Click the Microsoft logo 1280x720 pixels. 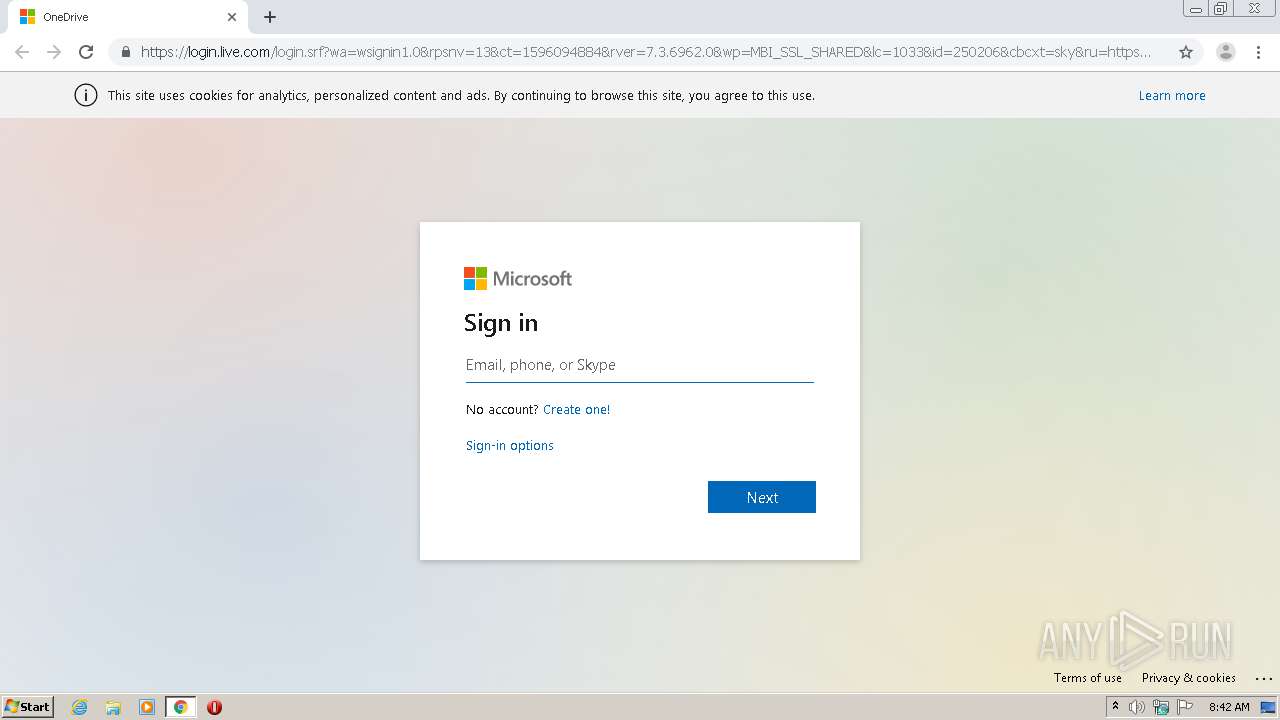(518, 278)
